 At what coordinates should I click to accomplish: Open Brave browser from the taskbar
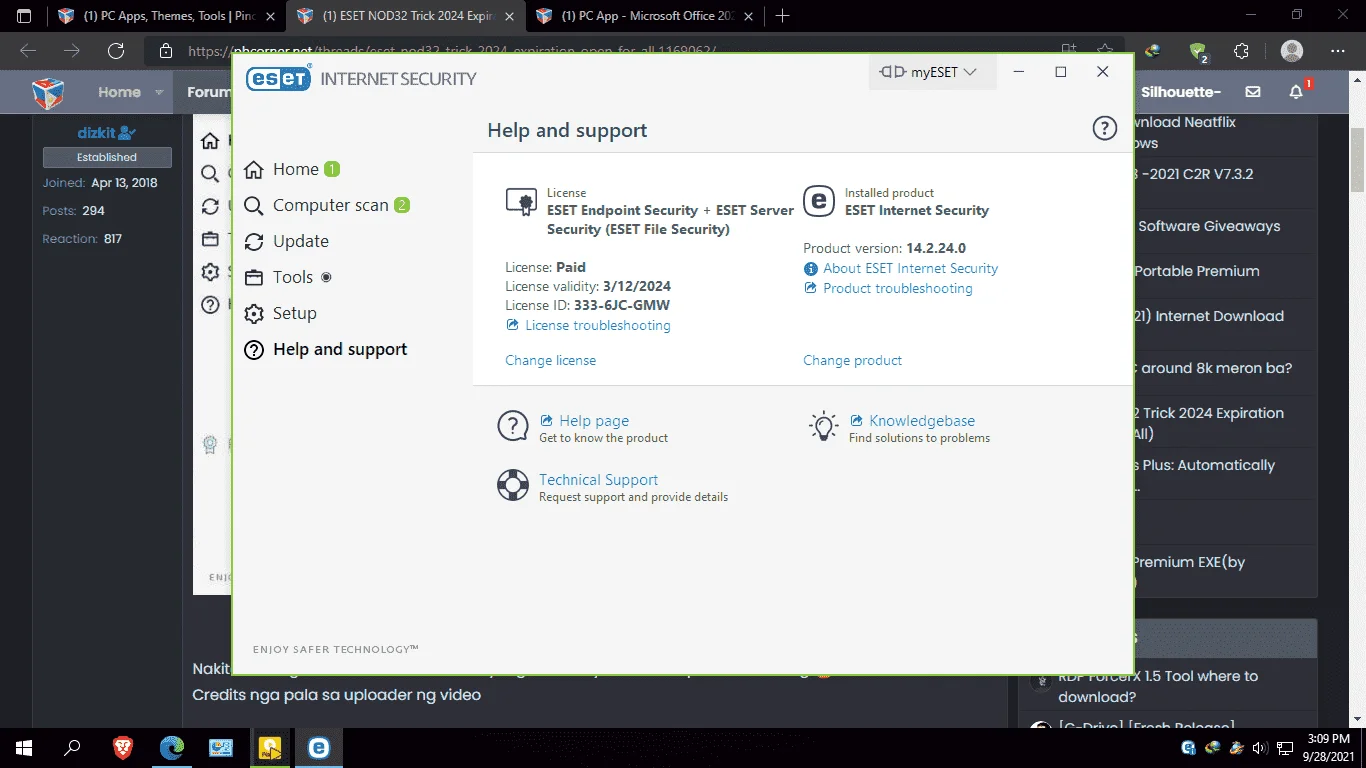[x=122, y=748]
